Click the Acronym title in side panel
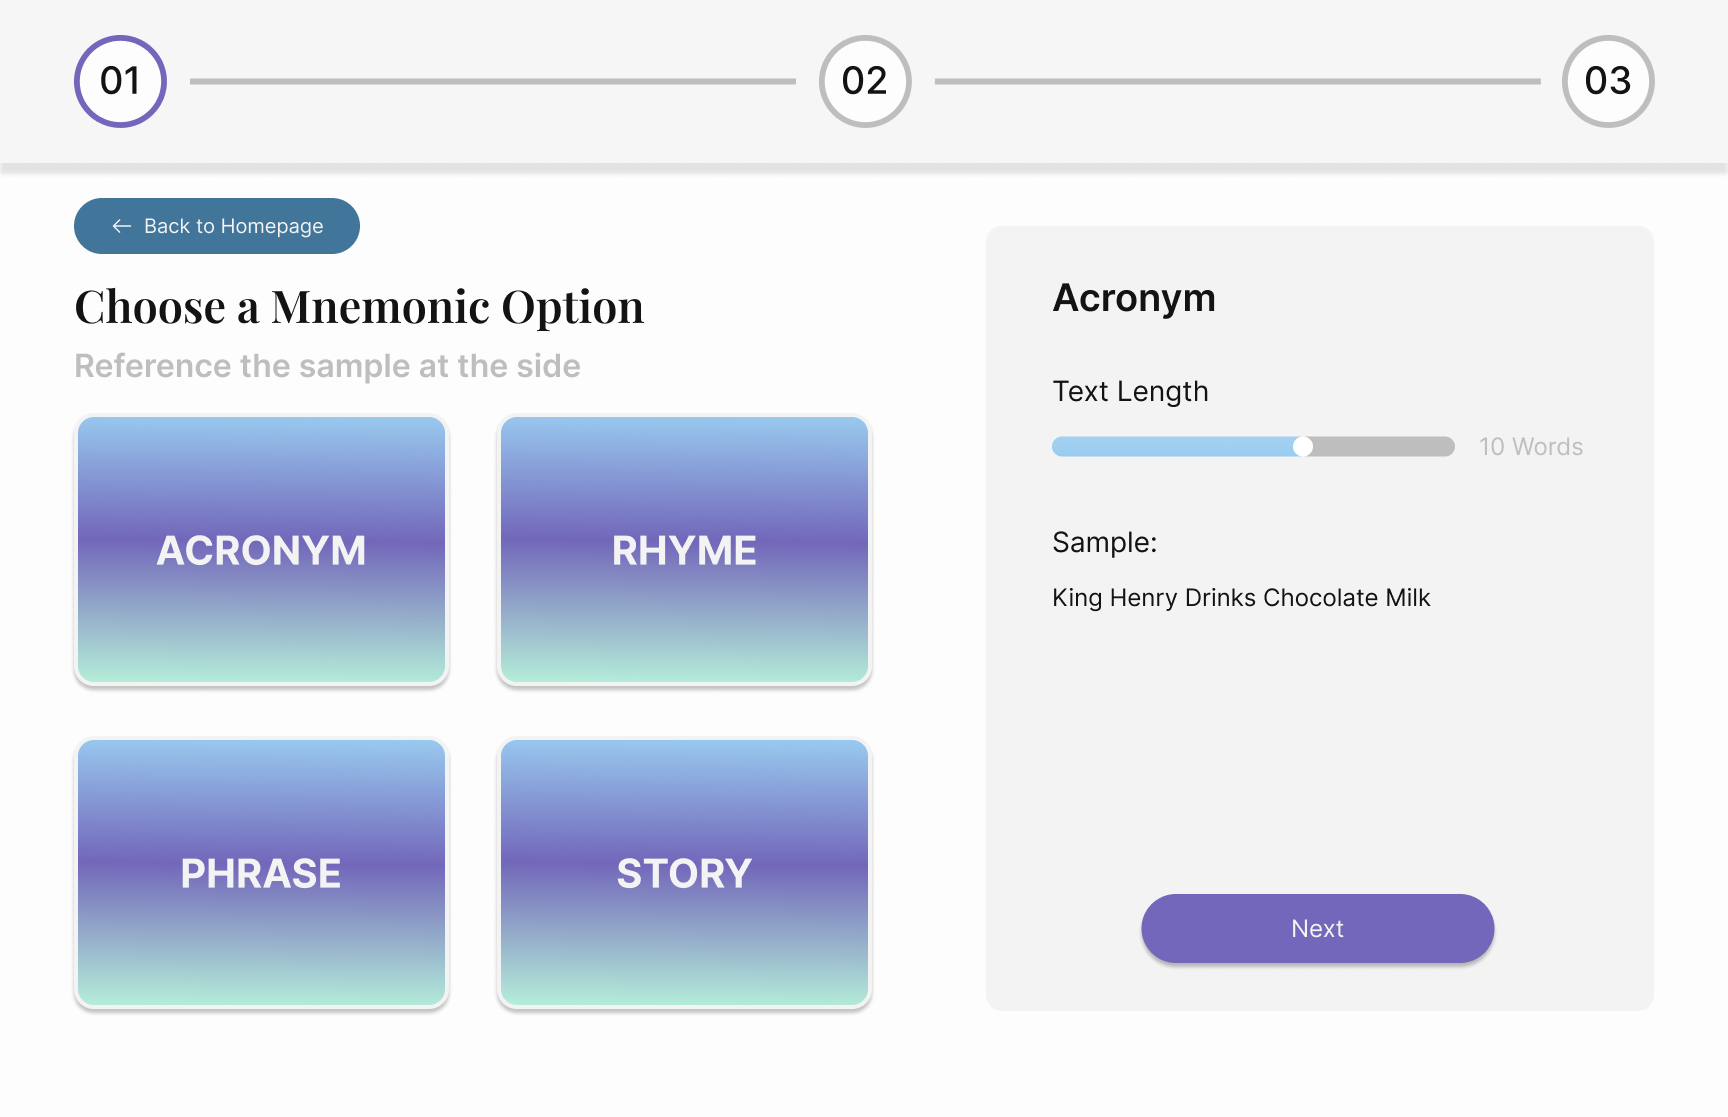Screen dimensions: 1728x1117 click(x=1134, y=298)
